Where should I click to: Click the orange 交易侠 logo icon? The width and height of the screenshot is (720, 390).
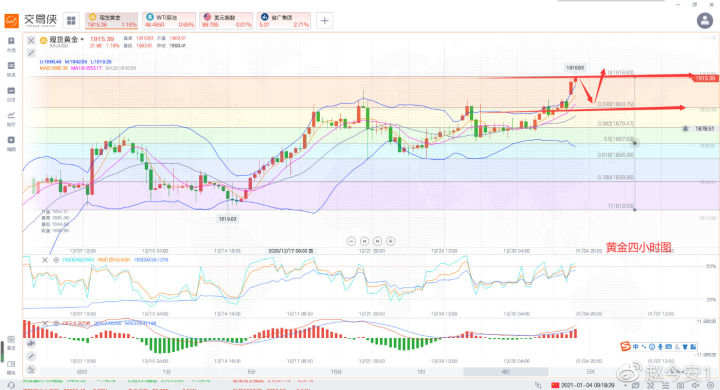click(x=11, y=20)
